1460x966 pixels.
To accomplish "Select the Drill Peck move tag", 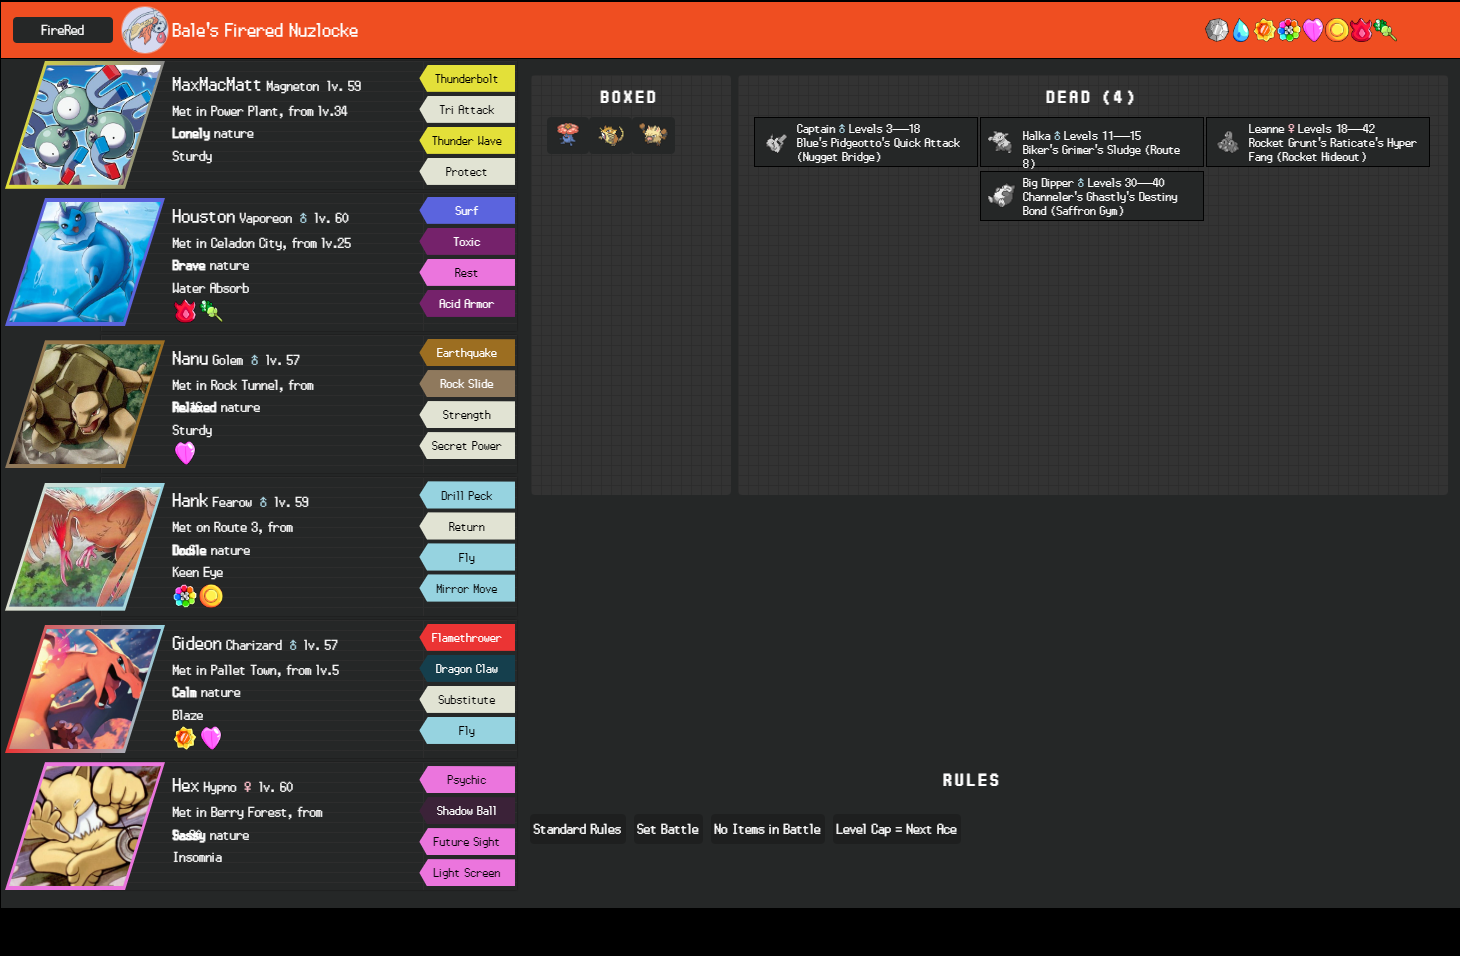I will 467,496.
